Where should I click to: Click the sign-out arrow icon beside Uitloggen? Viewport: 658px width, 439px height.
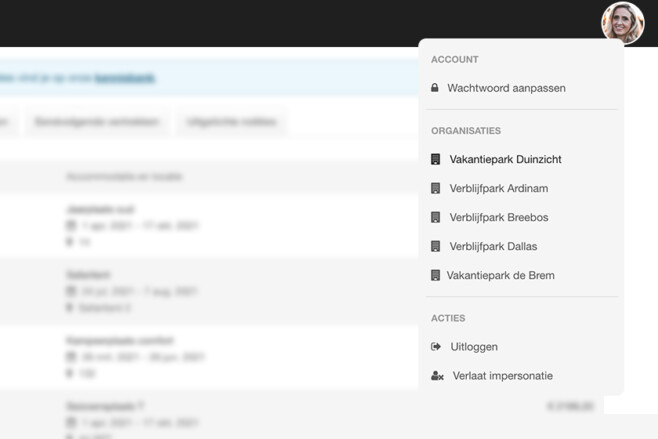point(436,347)
